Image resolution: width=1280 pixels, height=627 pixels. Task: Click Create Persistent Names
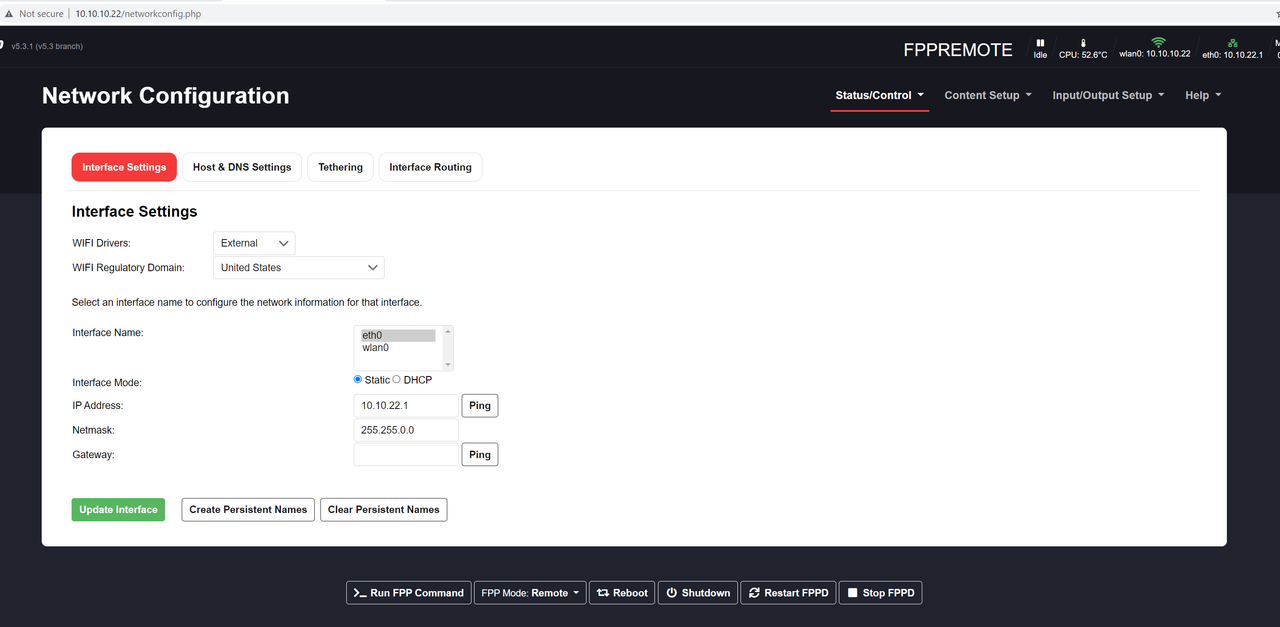[x=248, y=509]
